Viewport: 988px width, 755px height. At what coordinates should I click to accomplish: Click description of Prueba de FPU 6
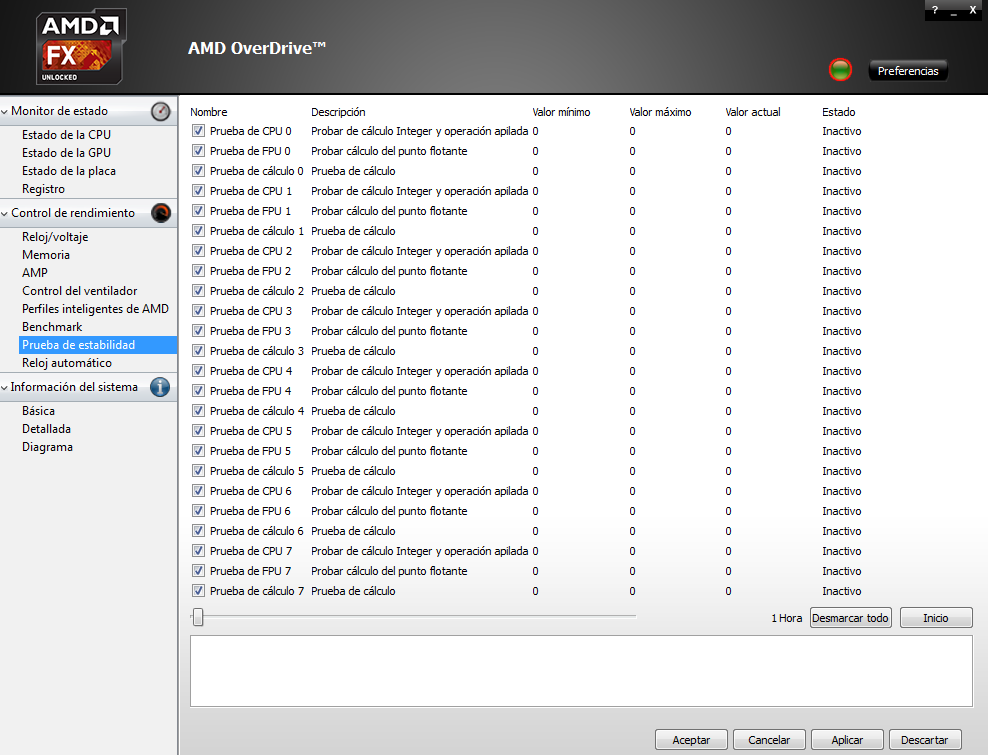pyautogui.click(x=389, y=511)
